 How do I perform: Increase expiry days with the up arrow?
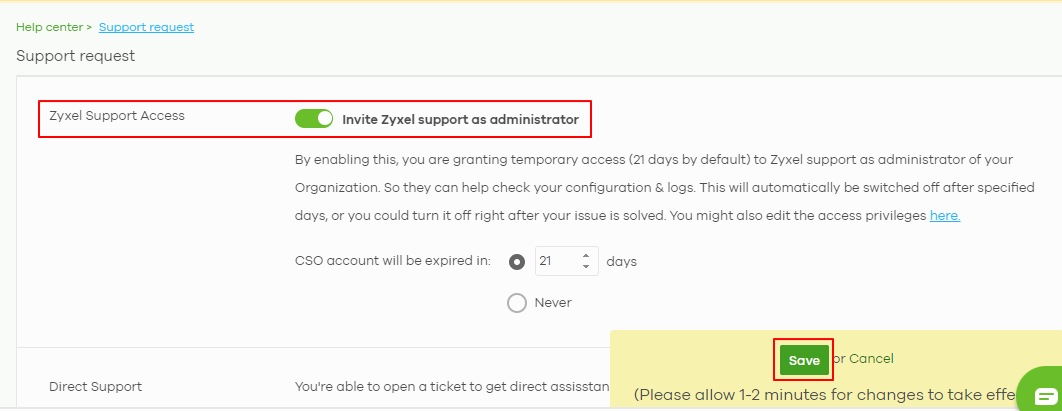(x=586, y=255)
